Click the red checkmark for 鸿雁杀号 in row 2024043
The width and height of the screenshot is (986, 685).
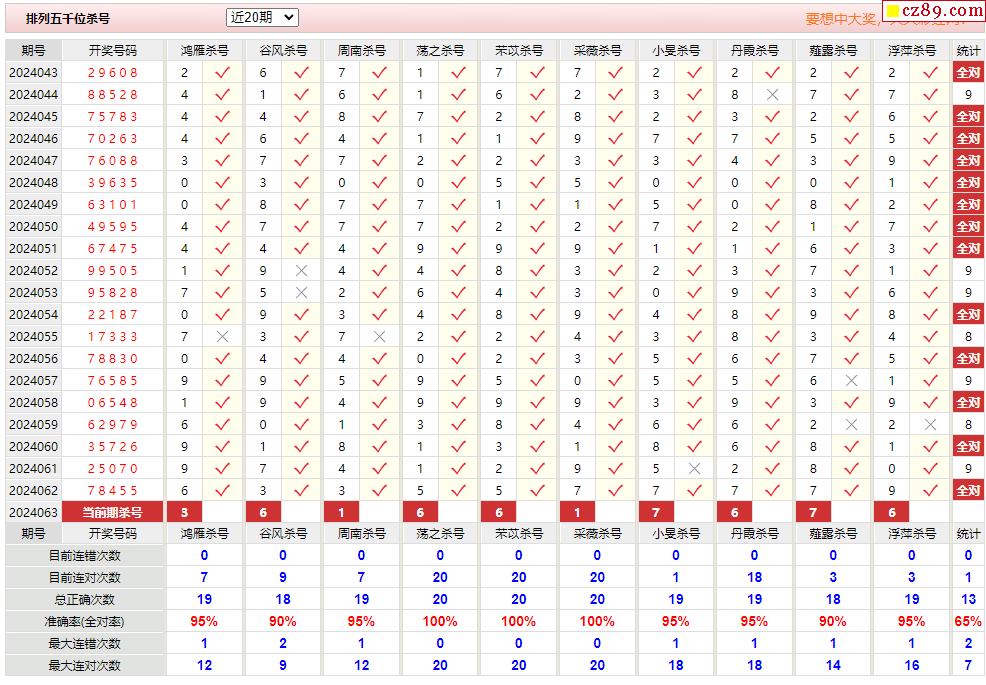point(222,72)
